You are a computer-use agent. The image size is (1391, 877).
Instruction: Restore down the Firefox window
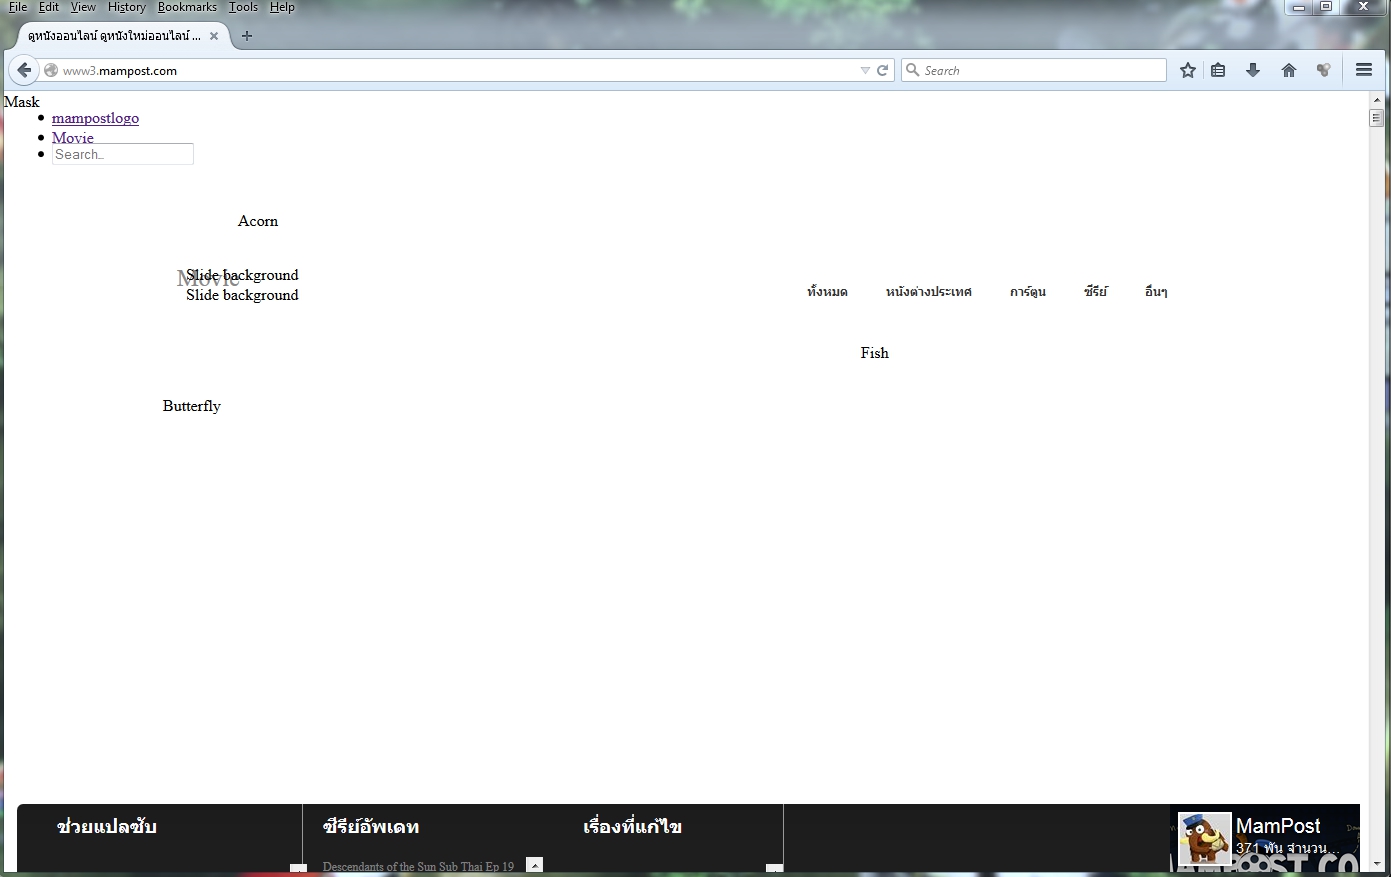tap(1326, 7)
